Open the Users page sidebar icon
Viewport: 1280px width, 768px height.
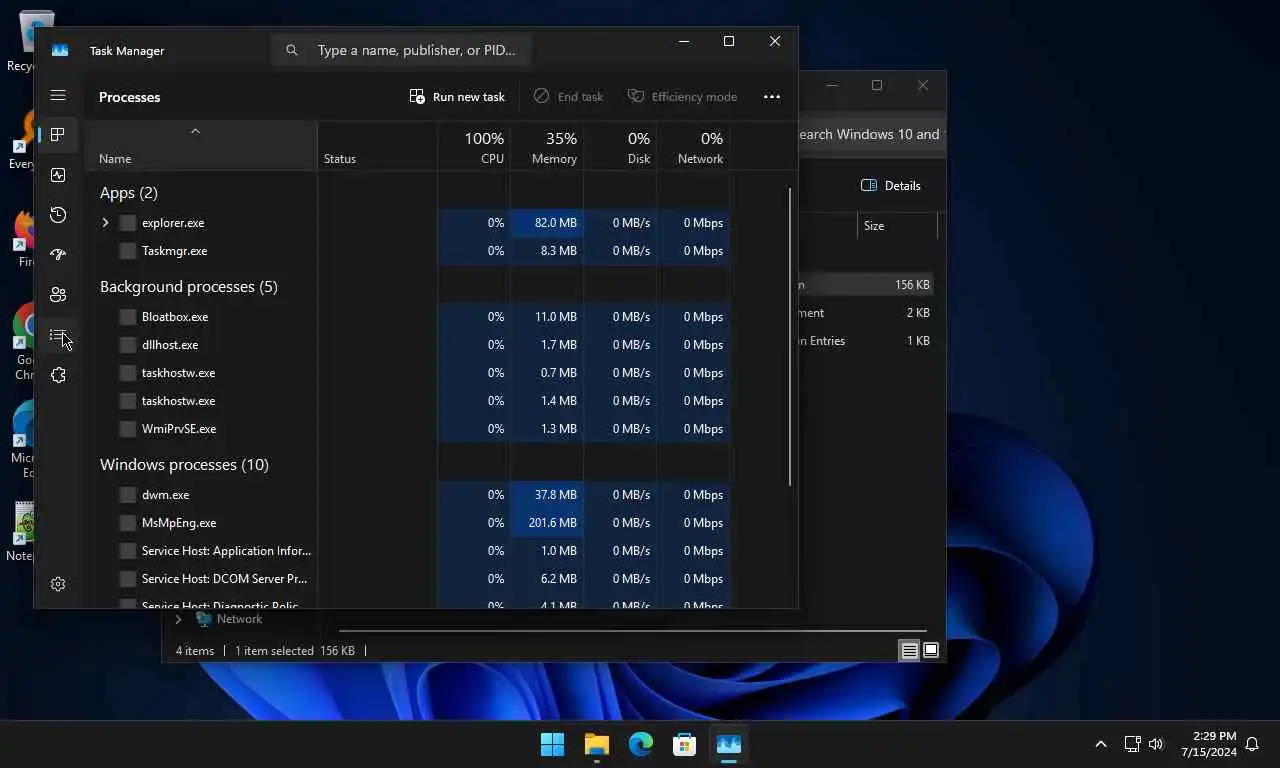(58, 295)
